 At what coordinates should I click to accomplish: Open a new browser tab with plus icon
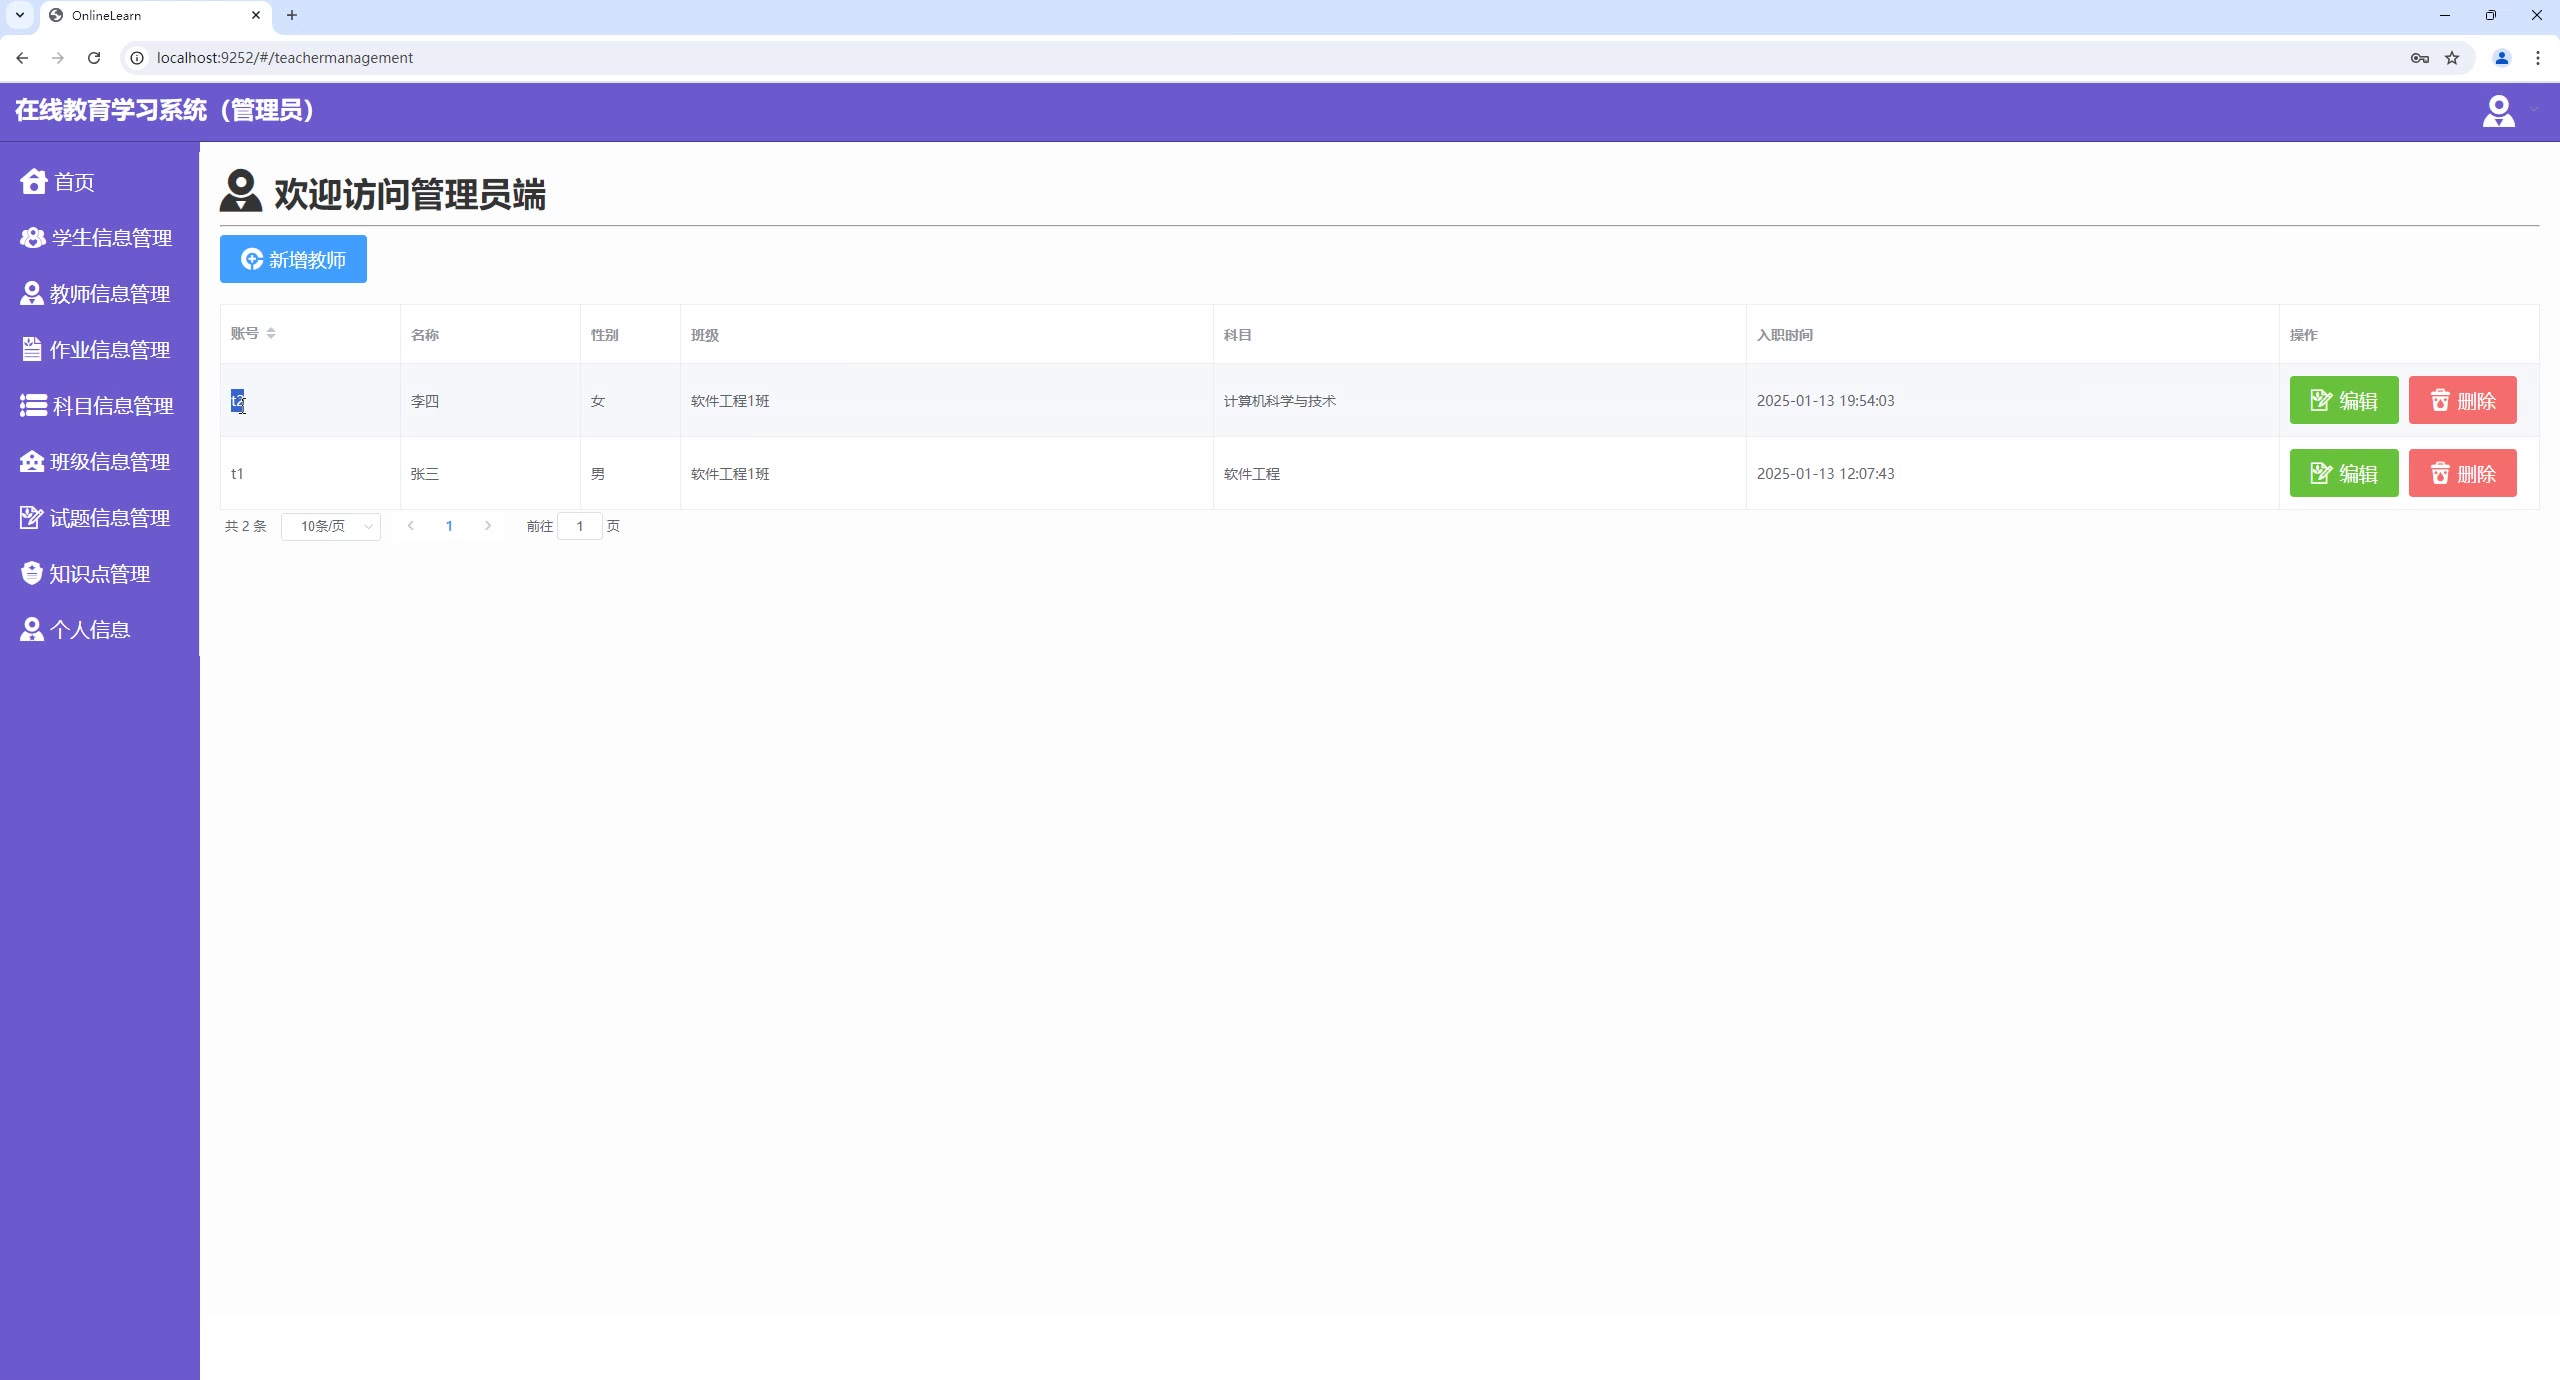(292, 15)
